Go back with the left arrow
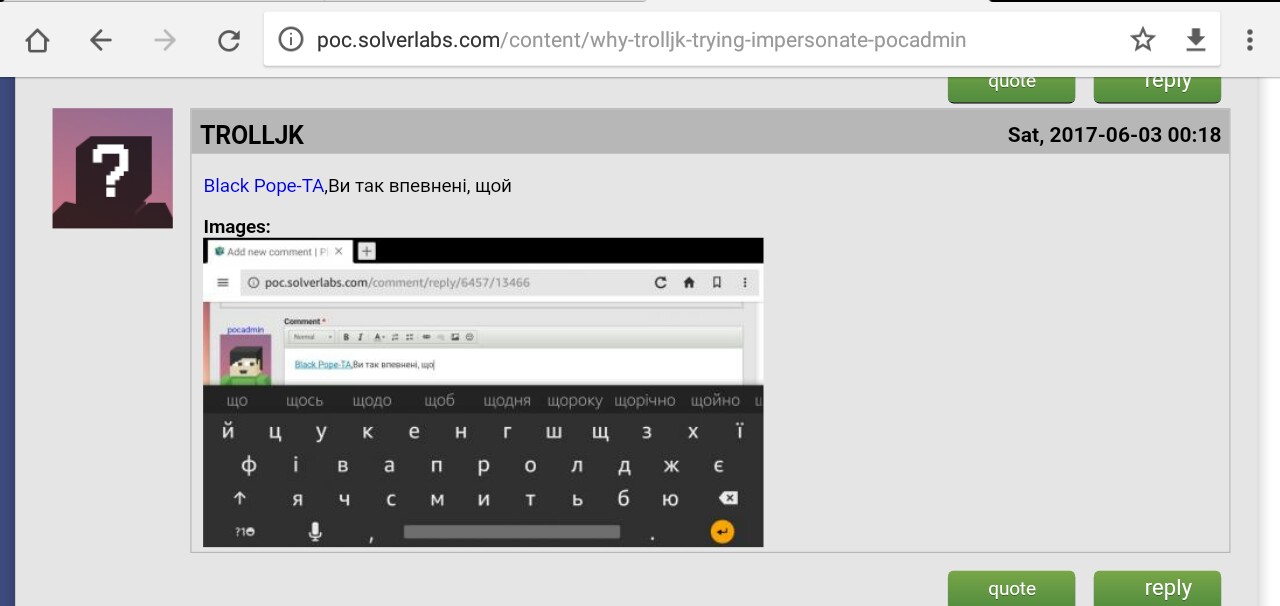1280x606 pixels. (x=100, y=40)
